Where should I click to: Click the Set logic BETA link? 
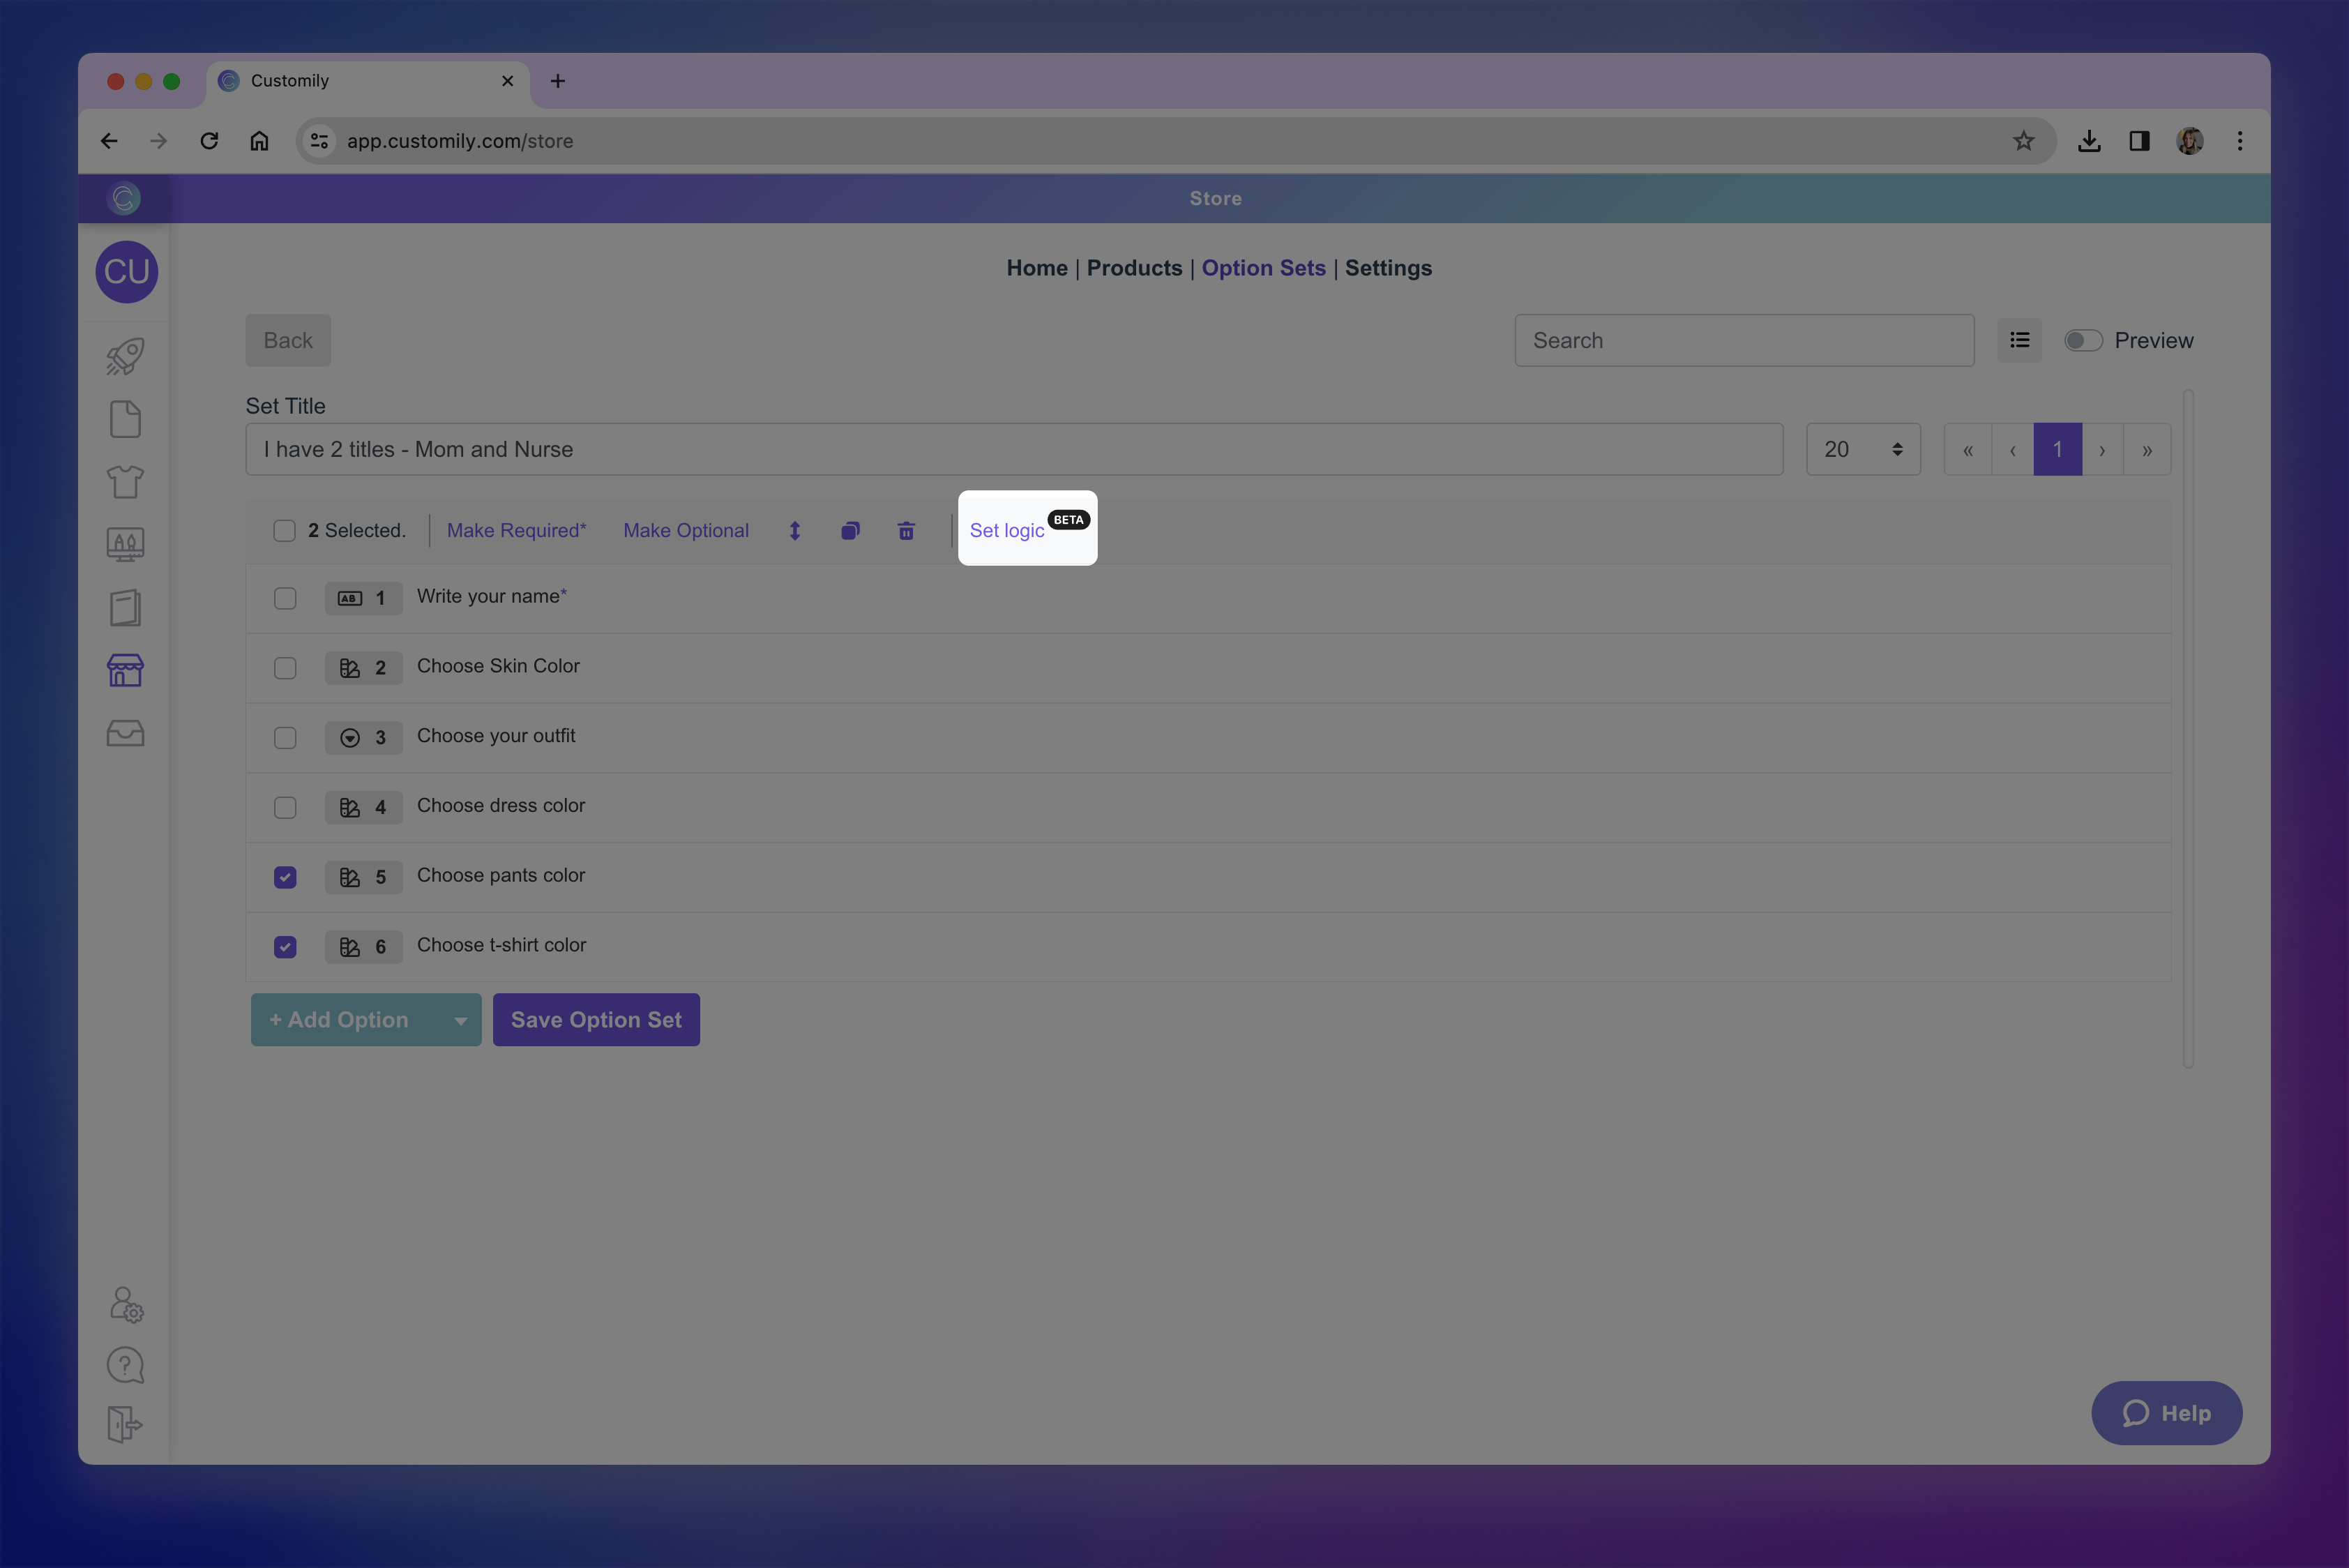(1007, 531)
